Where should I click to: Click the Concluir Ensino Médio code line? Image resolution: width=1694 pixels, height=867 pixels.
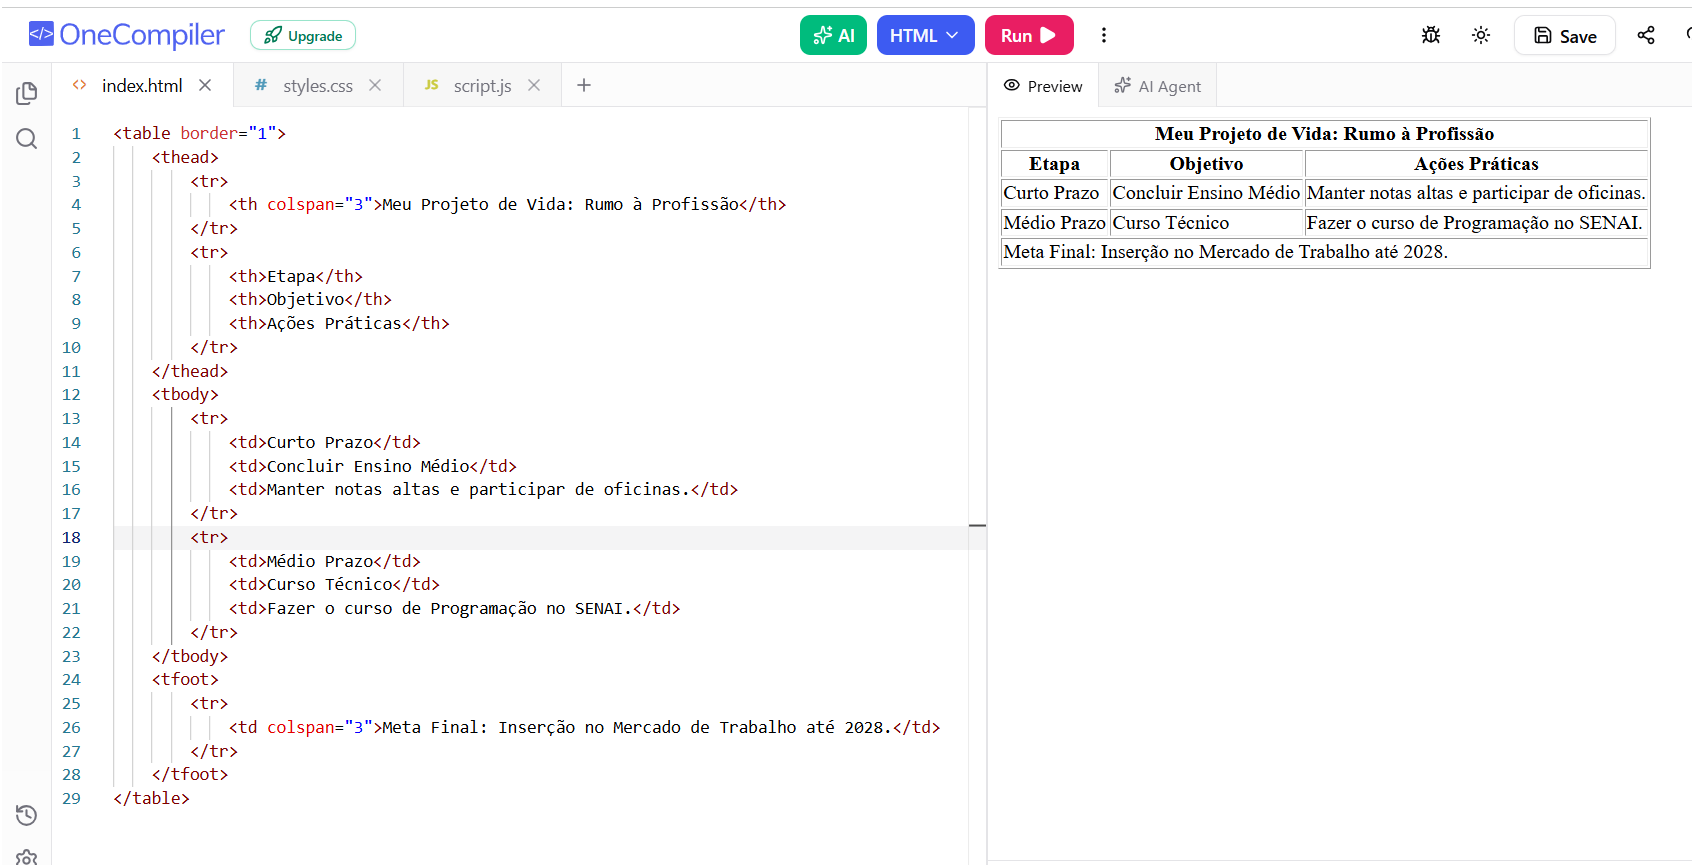(x=373, y=466)
